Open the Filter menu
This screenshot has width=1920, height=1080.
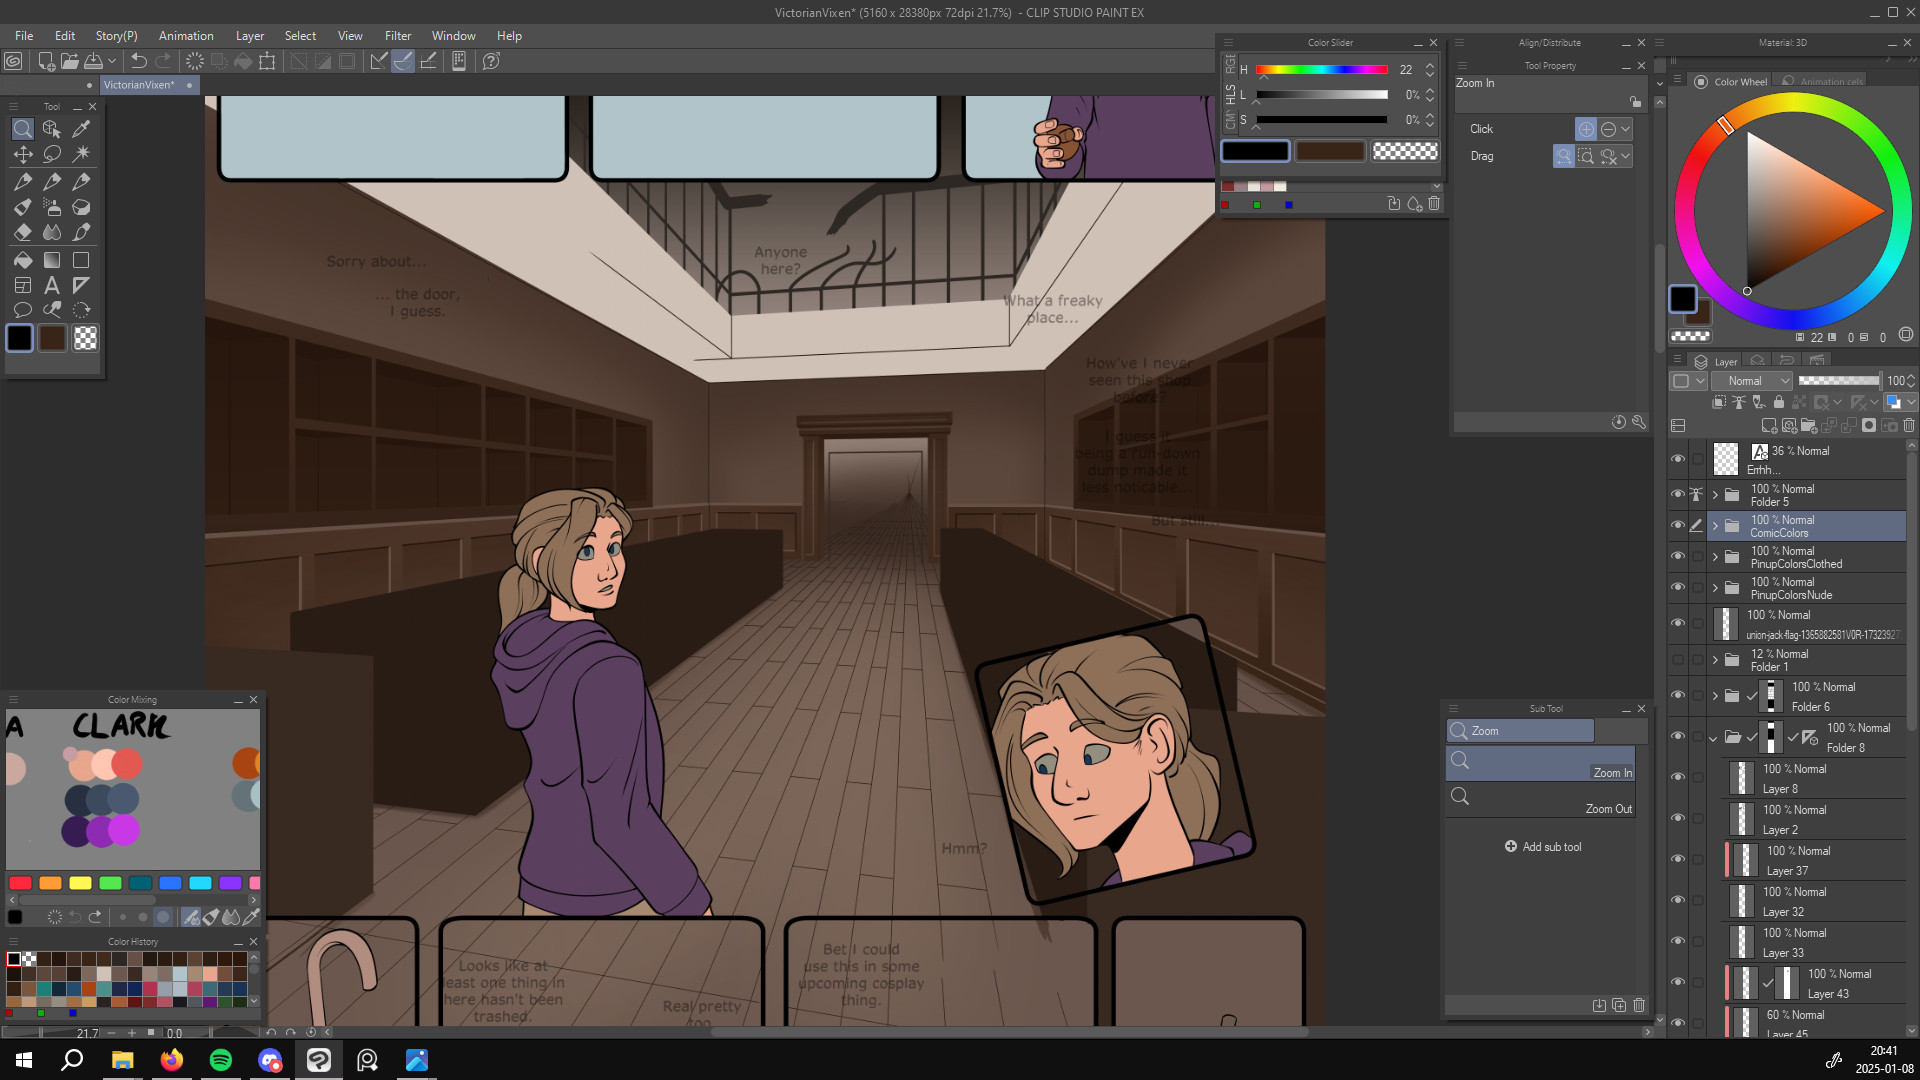click(398, 36)
